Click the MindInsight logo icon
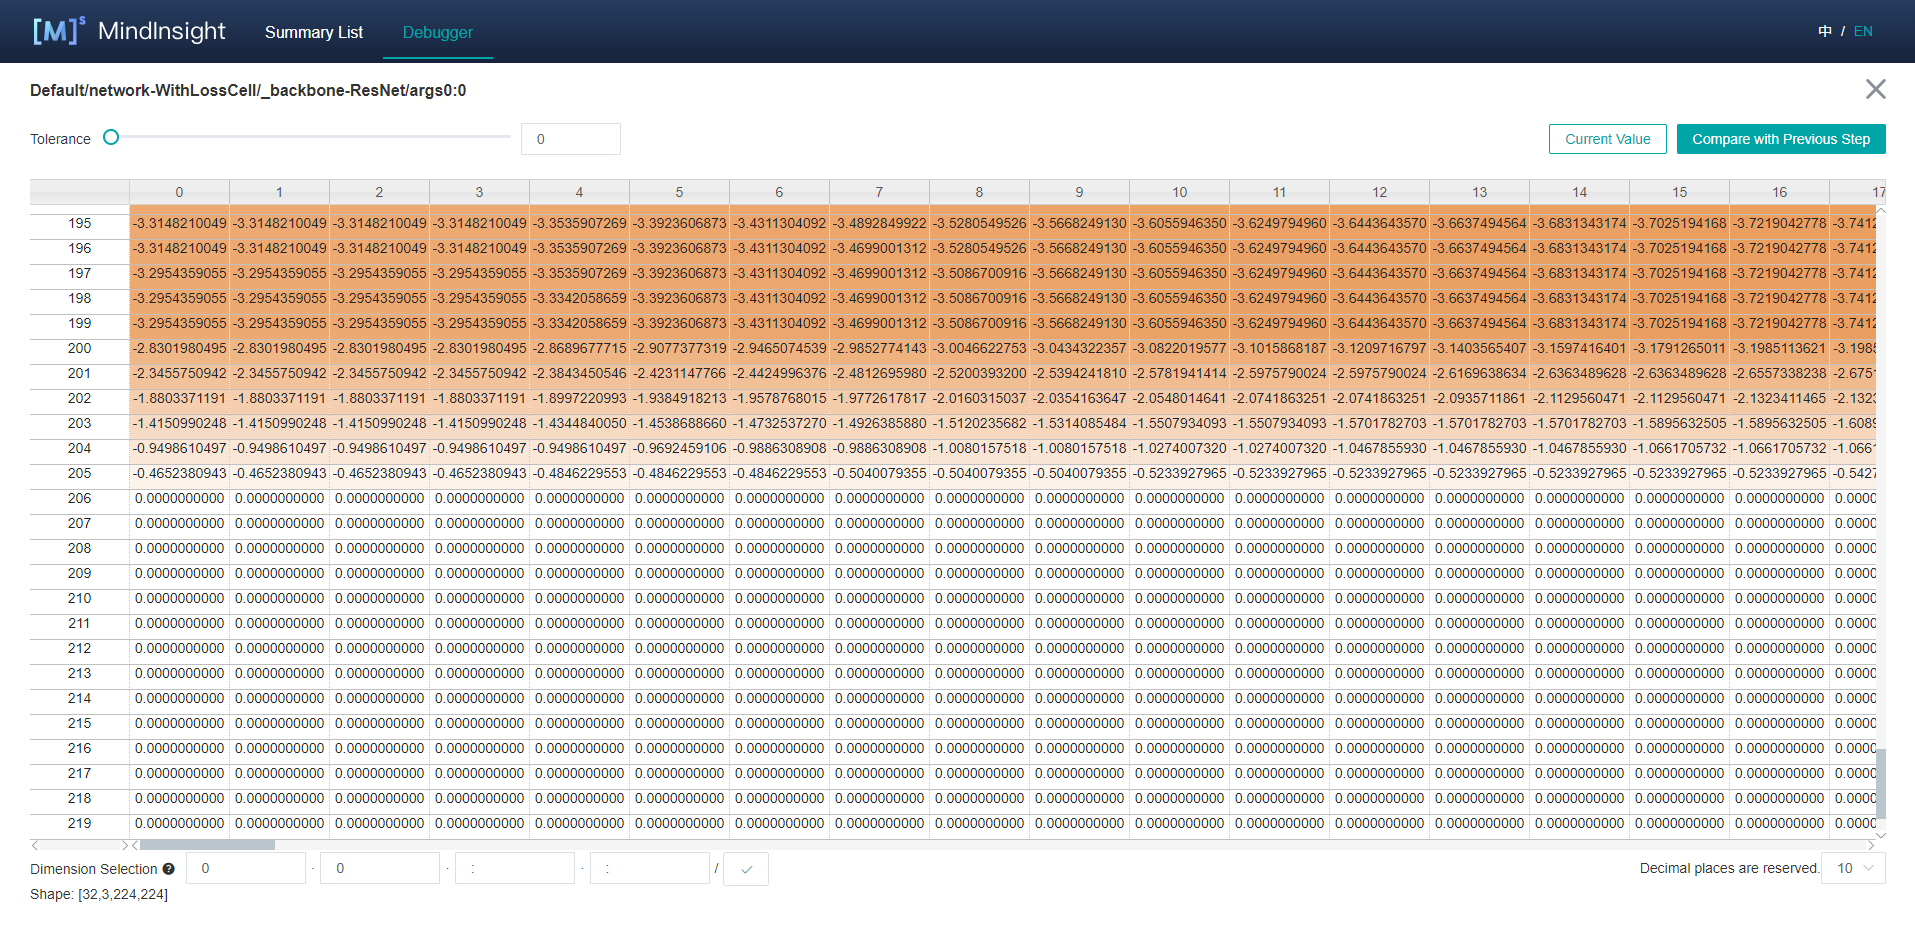Screen dimensions: 1915x932 click(x=58, y=31)
